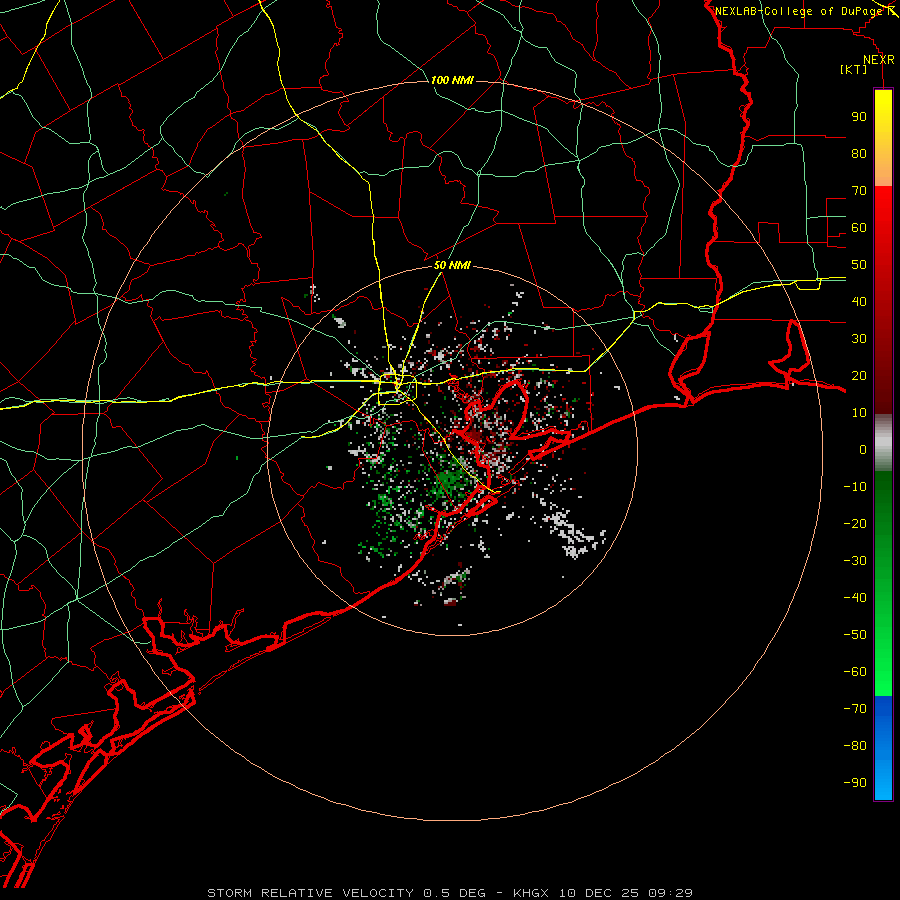Viewport: 900px width, 900px height.
Task: Click the -50 value on the velocity scale
Action: [855, 635]
